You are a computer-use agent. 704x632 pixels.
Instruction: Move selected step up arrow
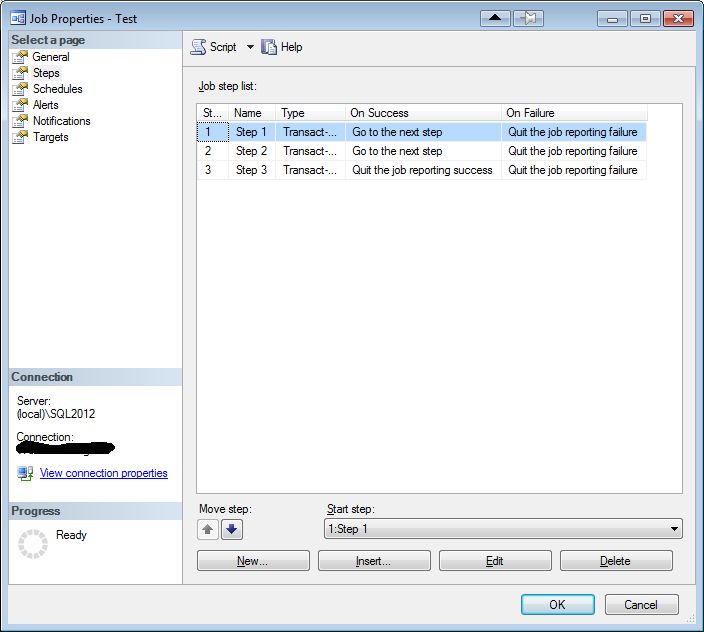(207, 530)
